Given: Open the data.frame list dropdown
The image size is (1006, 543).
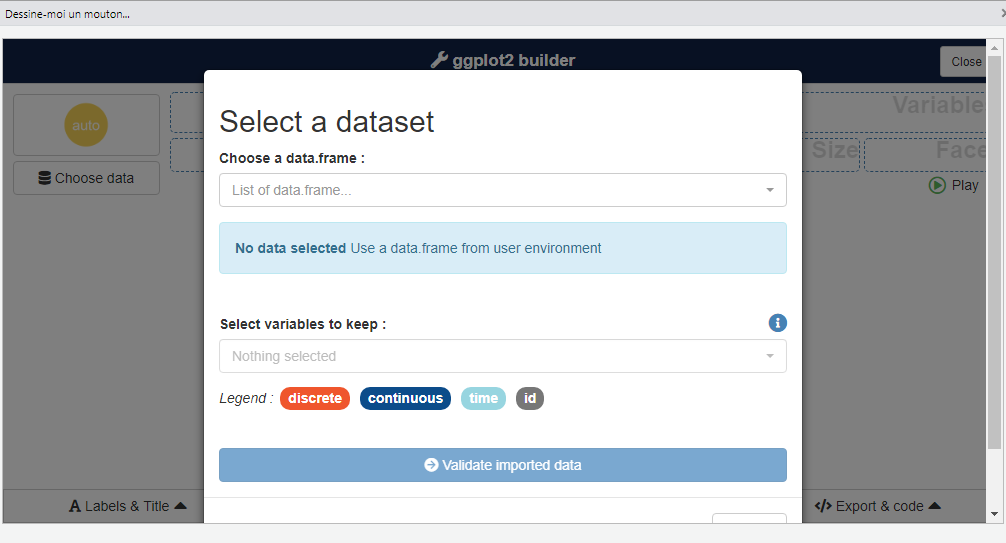Looking at the screenshot, I should pyautogui.click(x=502, y=190).
